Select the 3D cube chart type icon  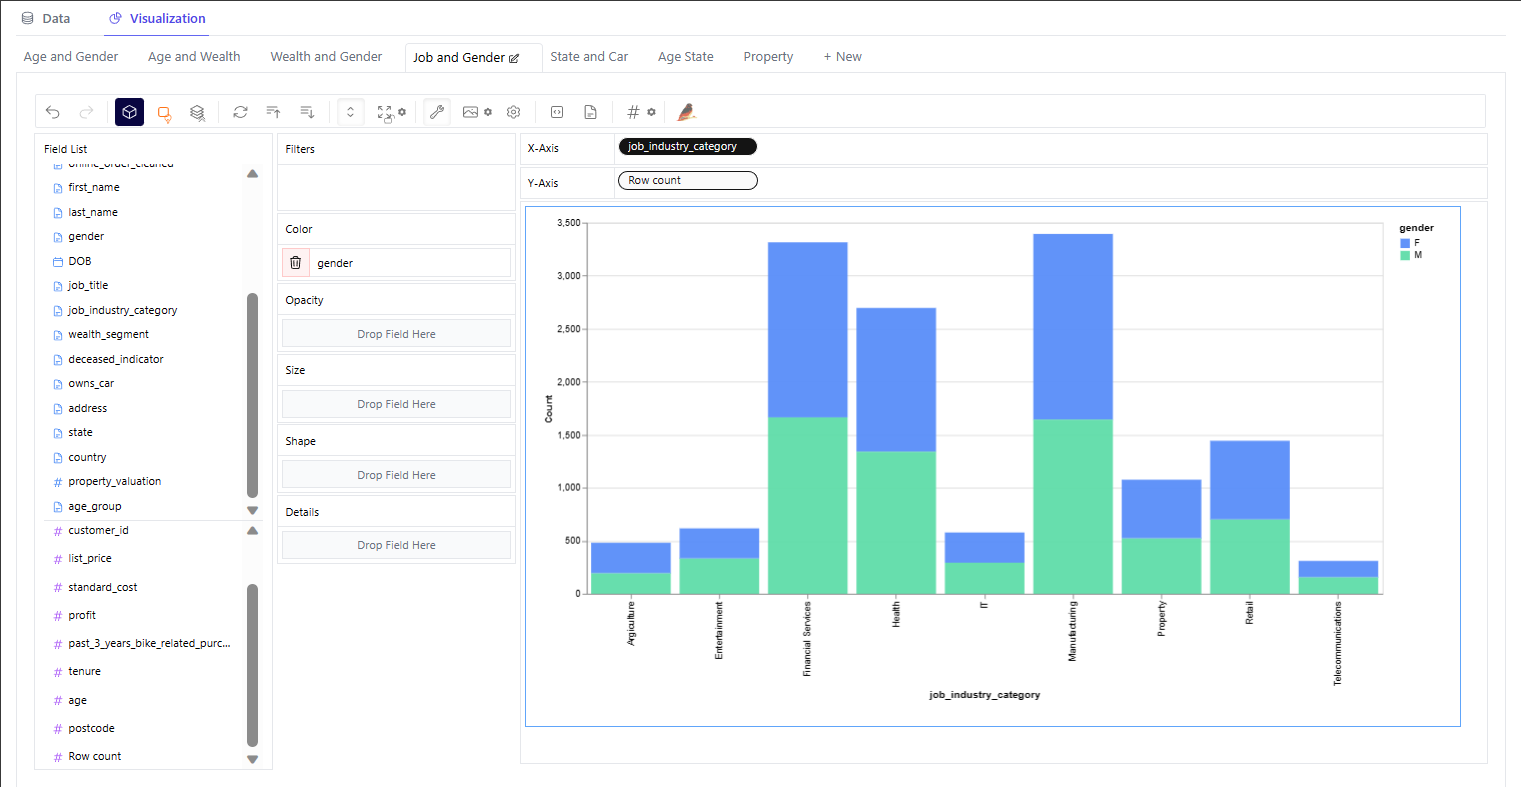(x=129, y=112)
